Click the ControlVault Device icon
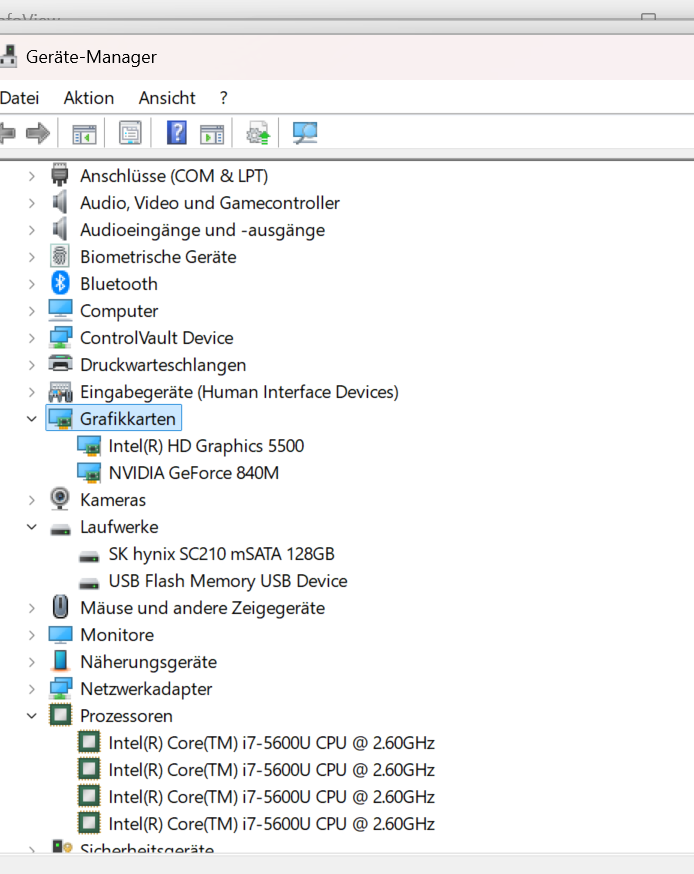The height and width of the screenshot is (874, 694). (x=60, y=337)
